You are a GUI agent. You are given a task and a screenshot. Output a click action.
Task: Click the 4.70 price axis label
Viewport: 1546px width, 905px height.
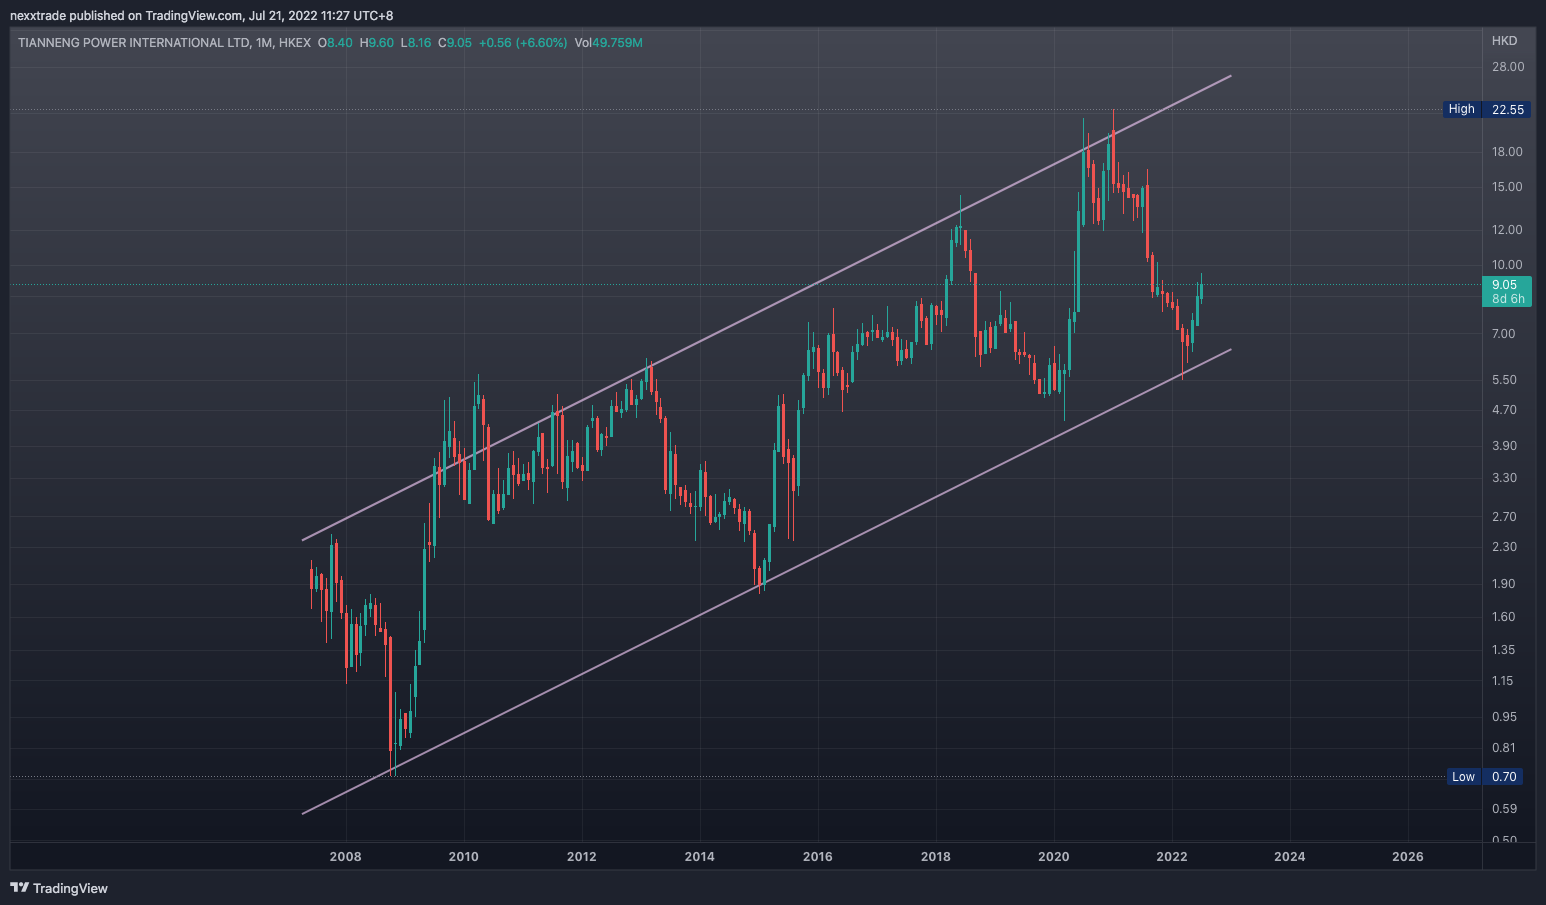pyautogui.click(x=1504, y=410)
